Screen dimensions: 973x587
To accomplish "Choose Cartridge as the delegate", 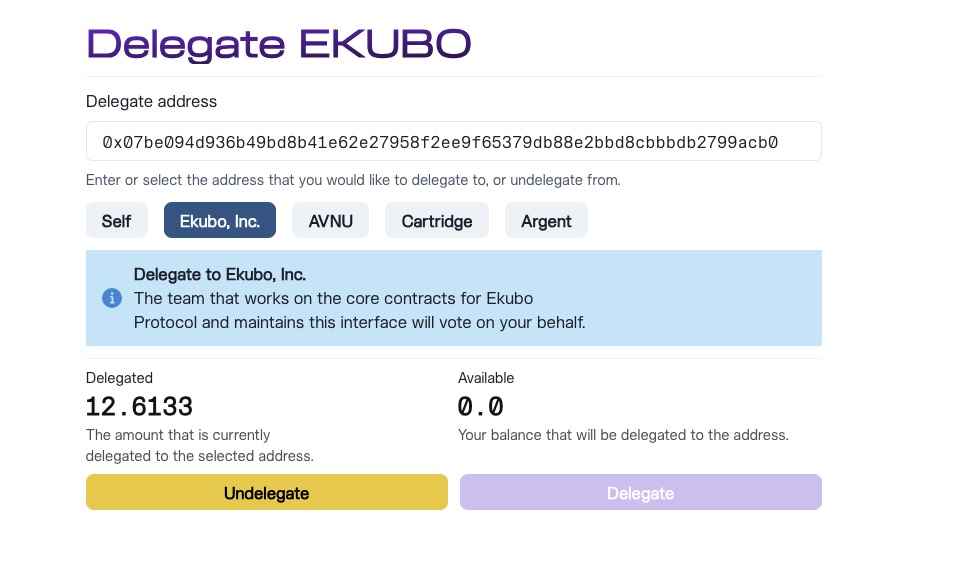I will (x=437, y=221).
